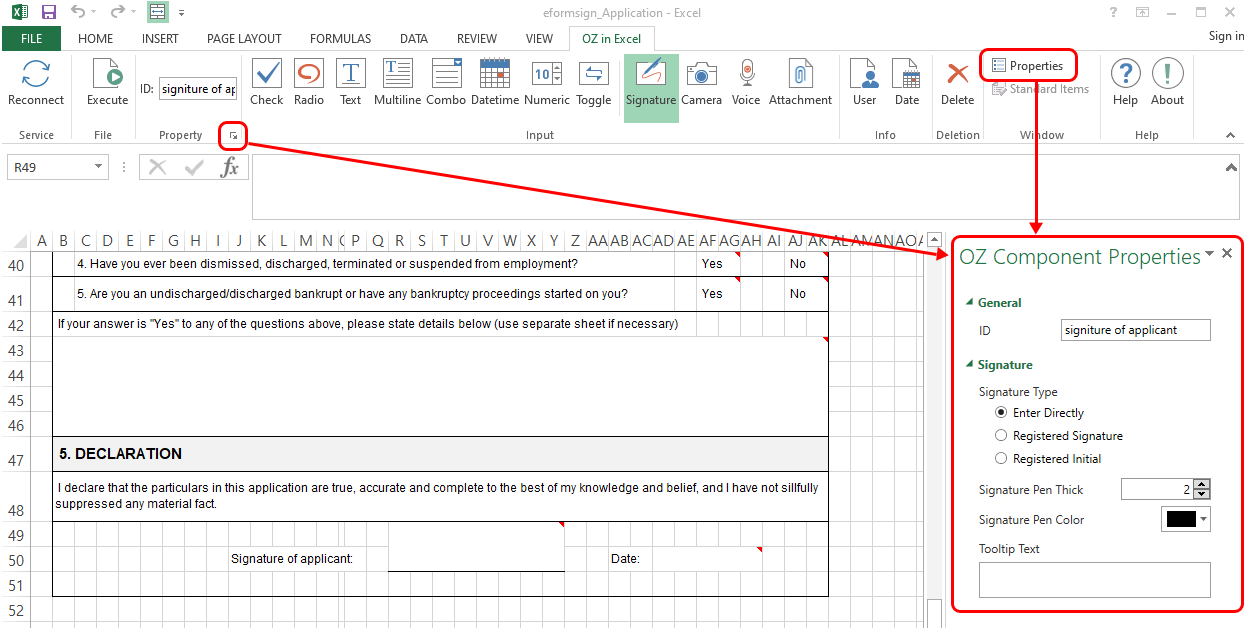
Task: Open Customize Quick Access Toolbar menu
Action: (x=181, y=13)
